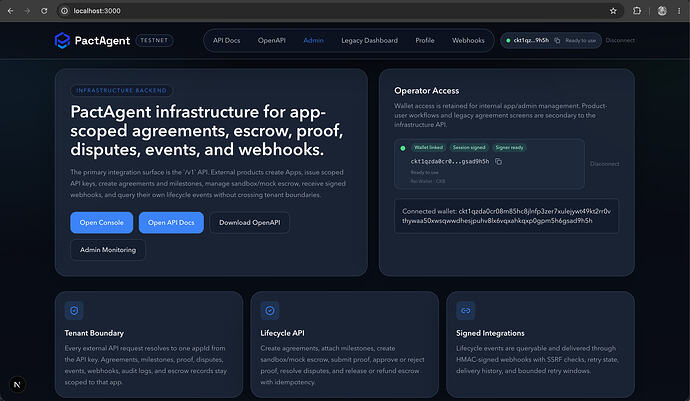Copy wallet address in header pill
The width and height of the screenshot is (690, 401).
click(557, 40)
